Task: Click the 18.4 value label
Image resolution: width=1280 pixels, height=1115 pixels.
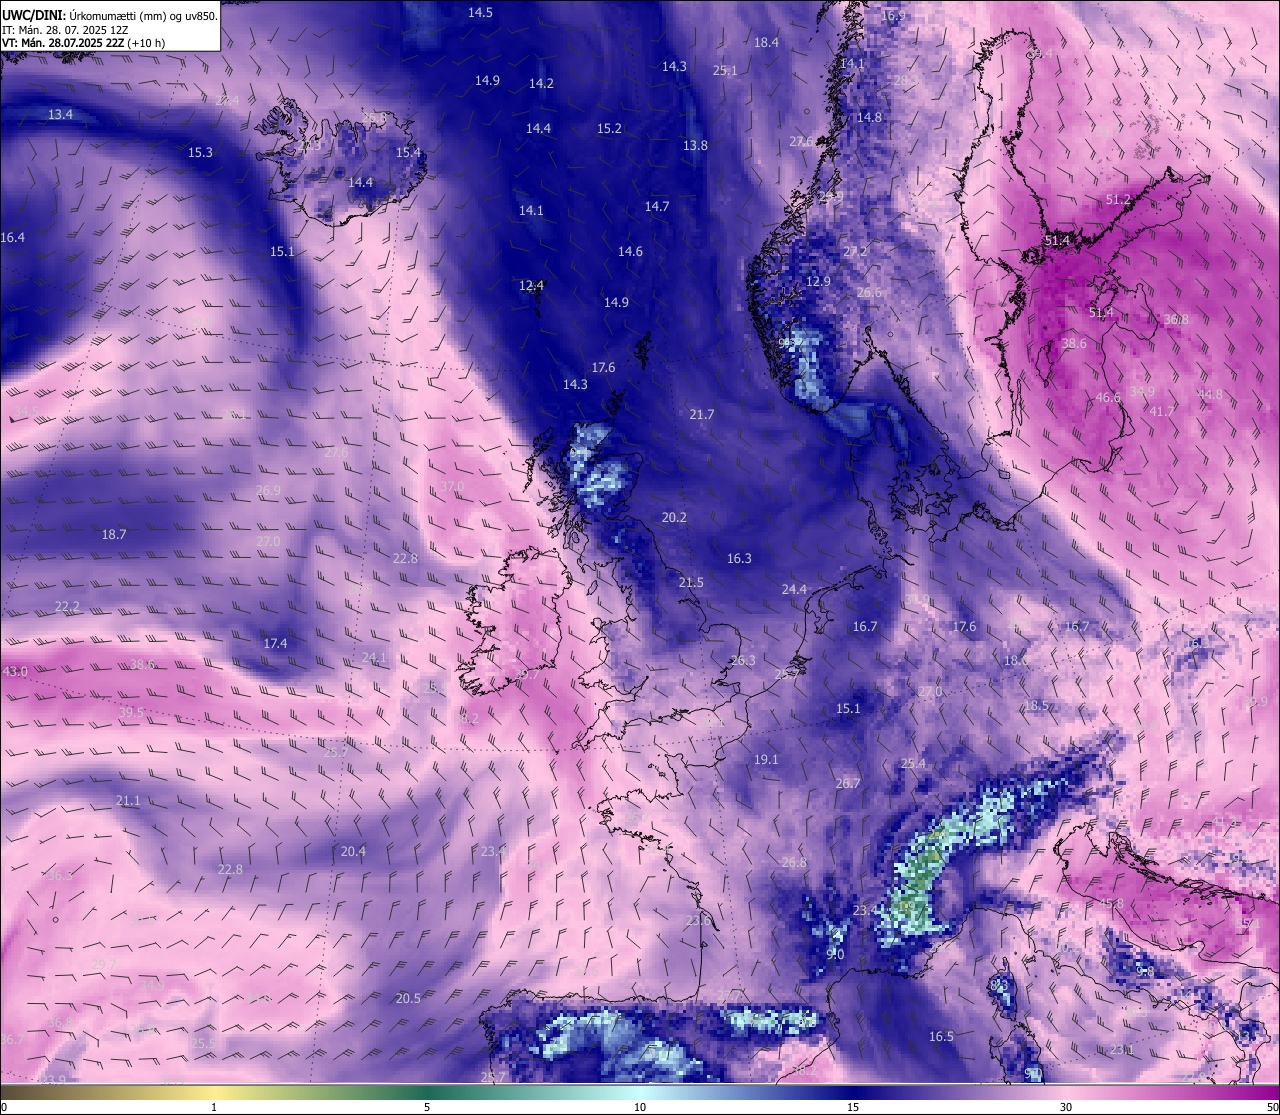Action: [766, 43]
